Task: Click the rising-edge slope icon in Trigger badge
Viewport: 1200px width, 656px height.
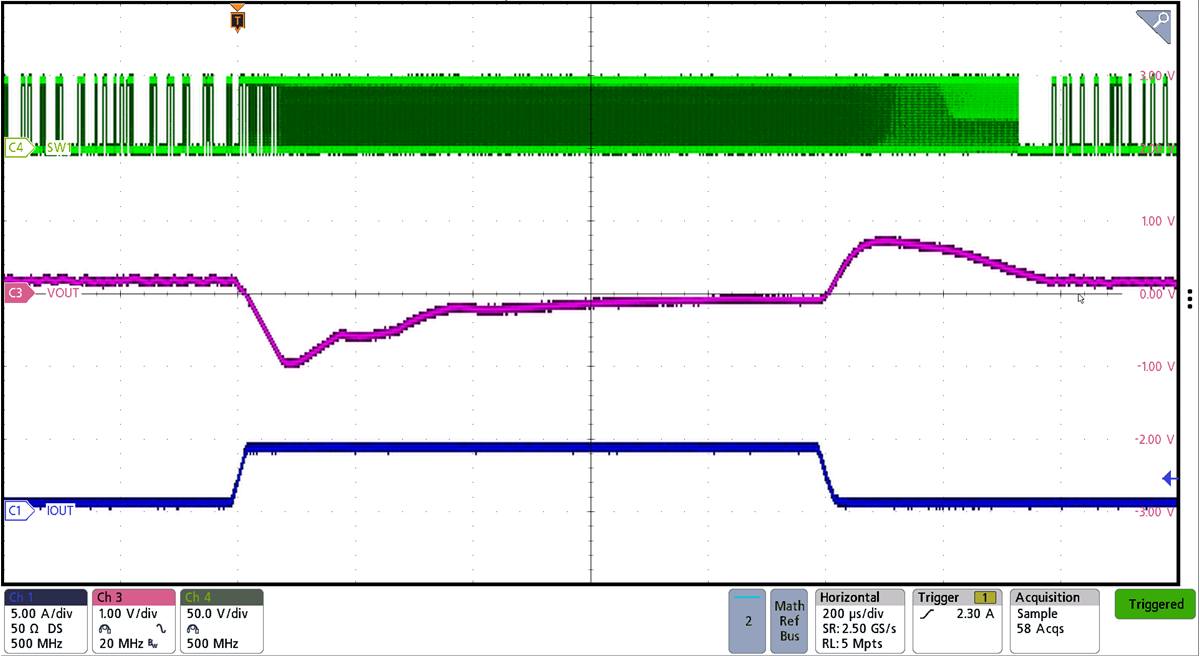Action: 927,614
